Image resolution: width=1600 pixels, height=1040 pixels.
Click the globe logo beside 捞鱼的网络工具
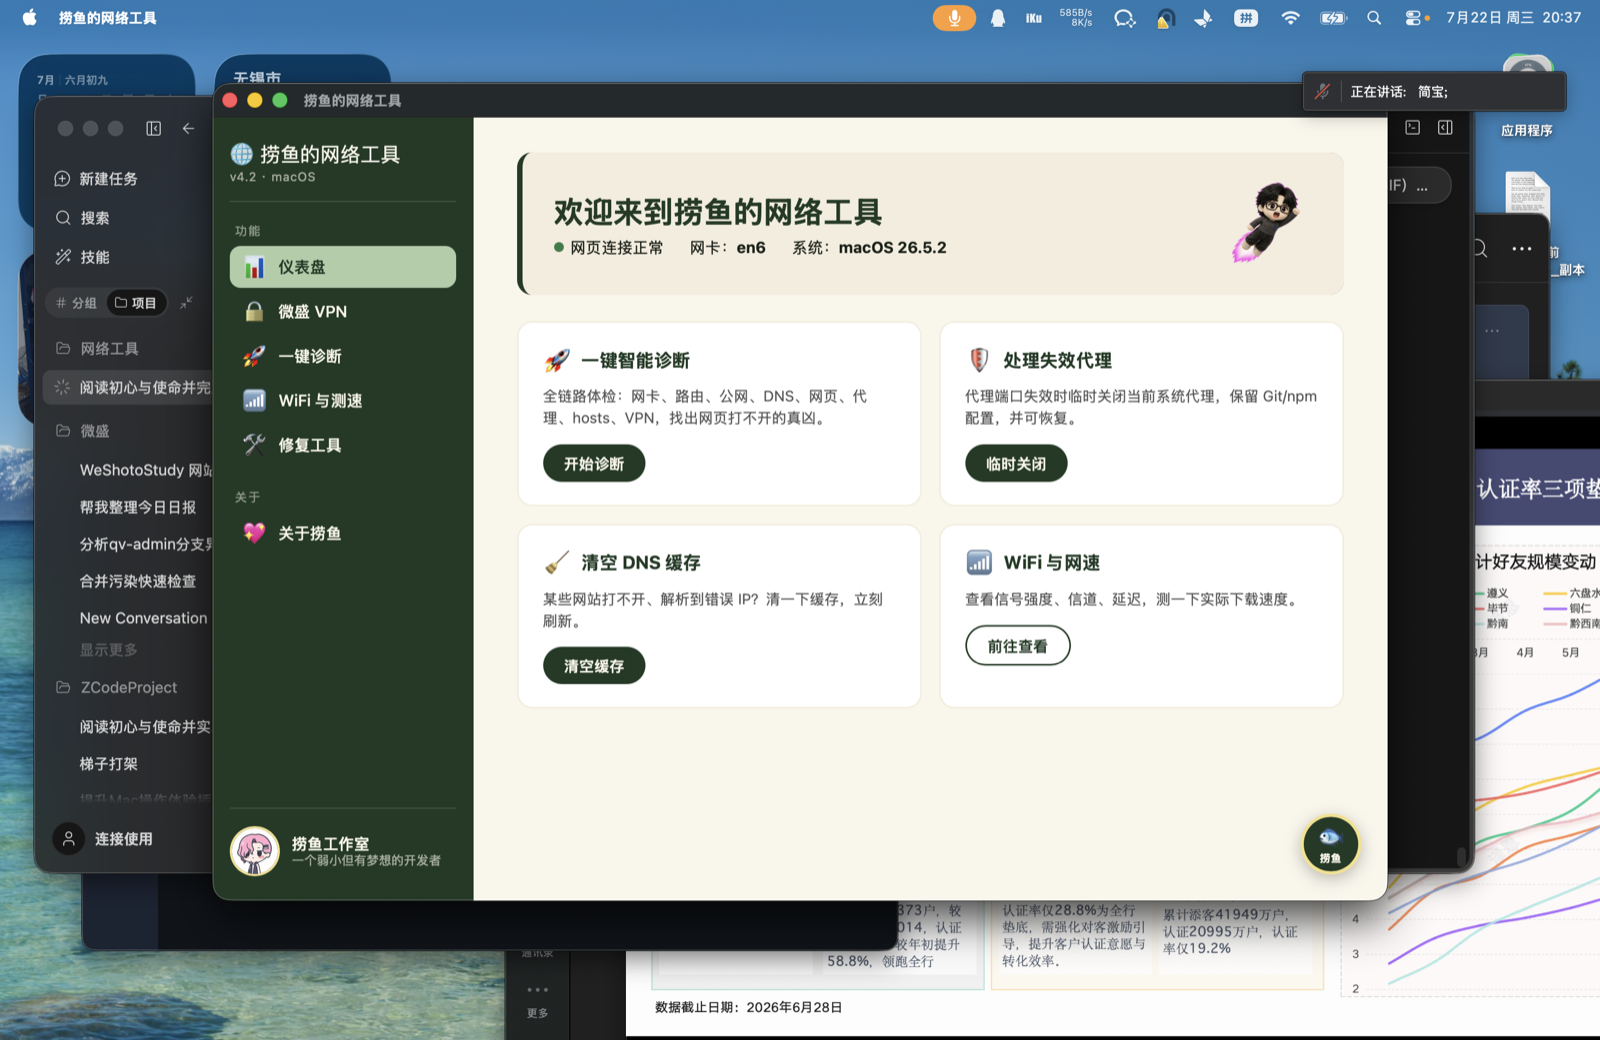[x=242, y=154]
